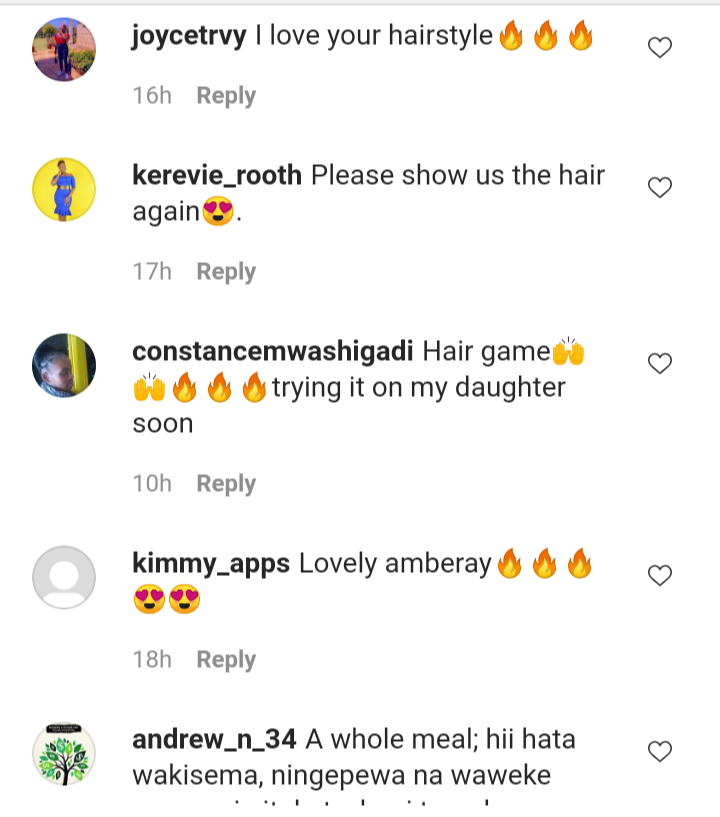Like andrew_n_34's A whole meal comment
720x817 pixels.
[x=660, y=751]
